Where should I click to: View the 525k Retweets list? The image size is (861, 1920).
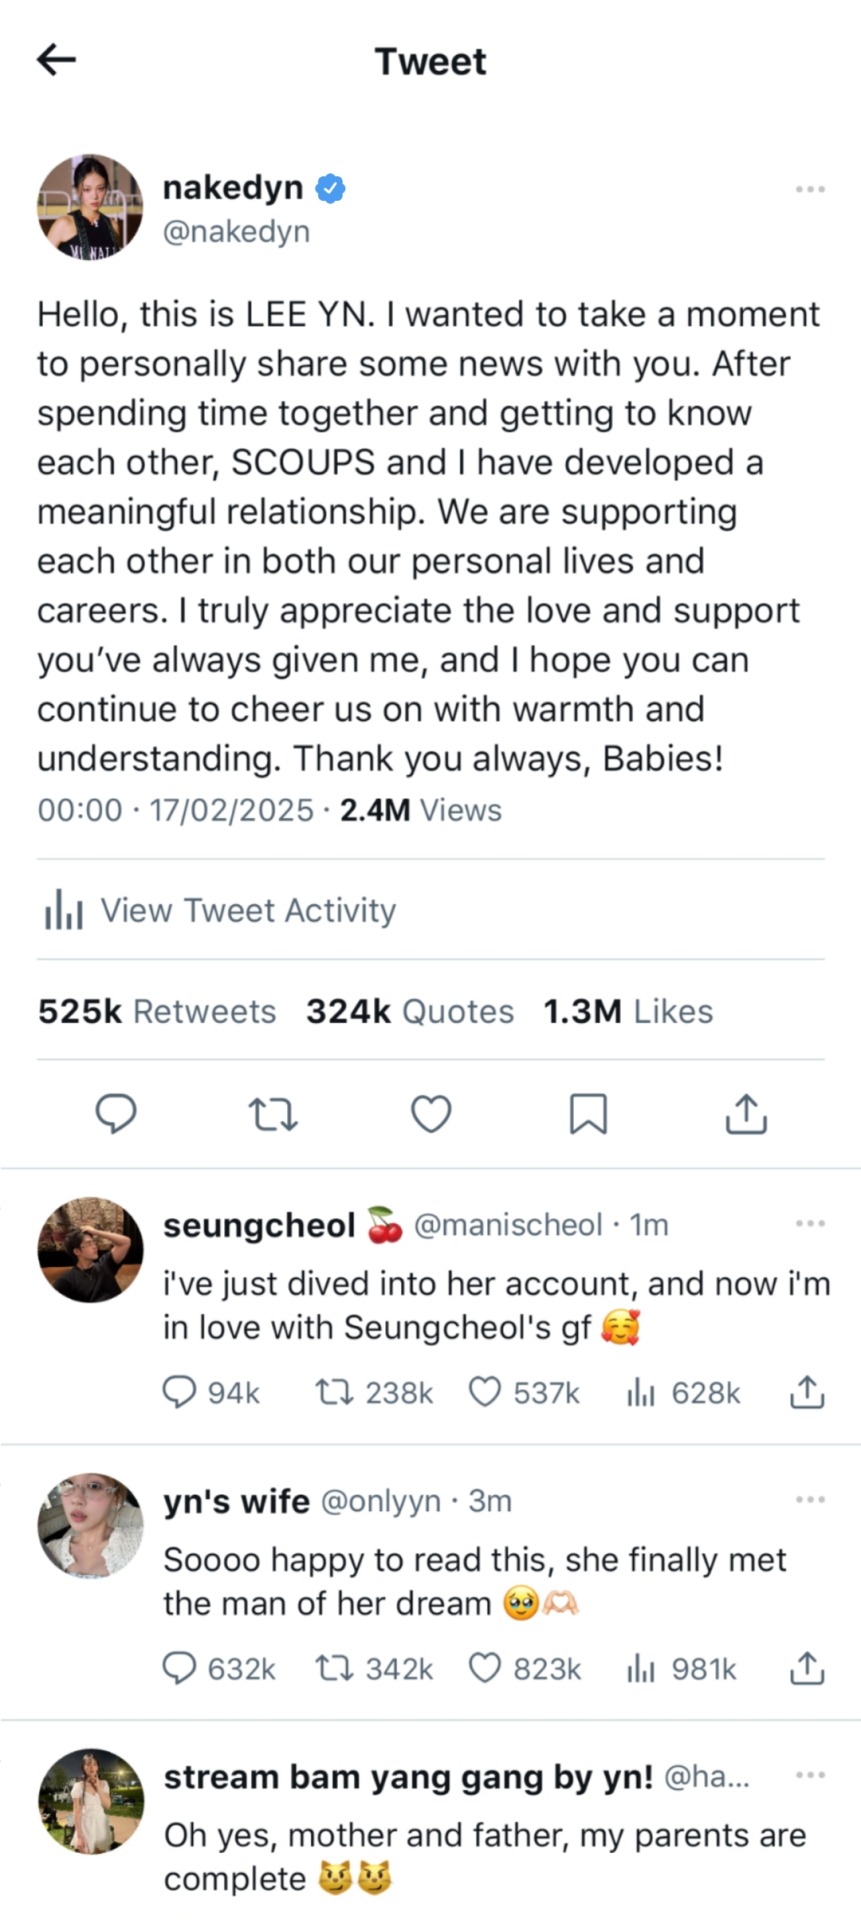pyautogui.click(x=157, y=1011)
